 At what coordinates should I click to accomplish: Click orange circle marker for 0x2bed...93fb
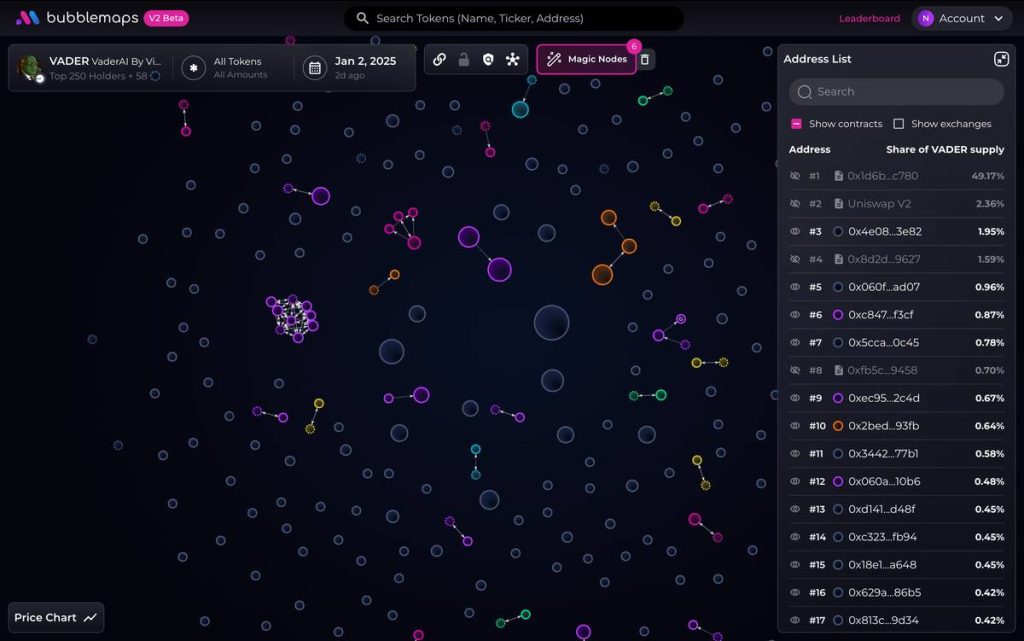[x=838, y=426]
